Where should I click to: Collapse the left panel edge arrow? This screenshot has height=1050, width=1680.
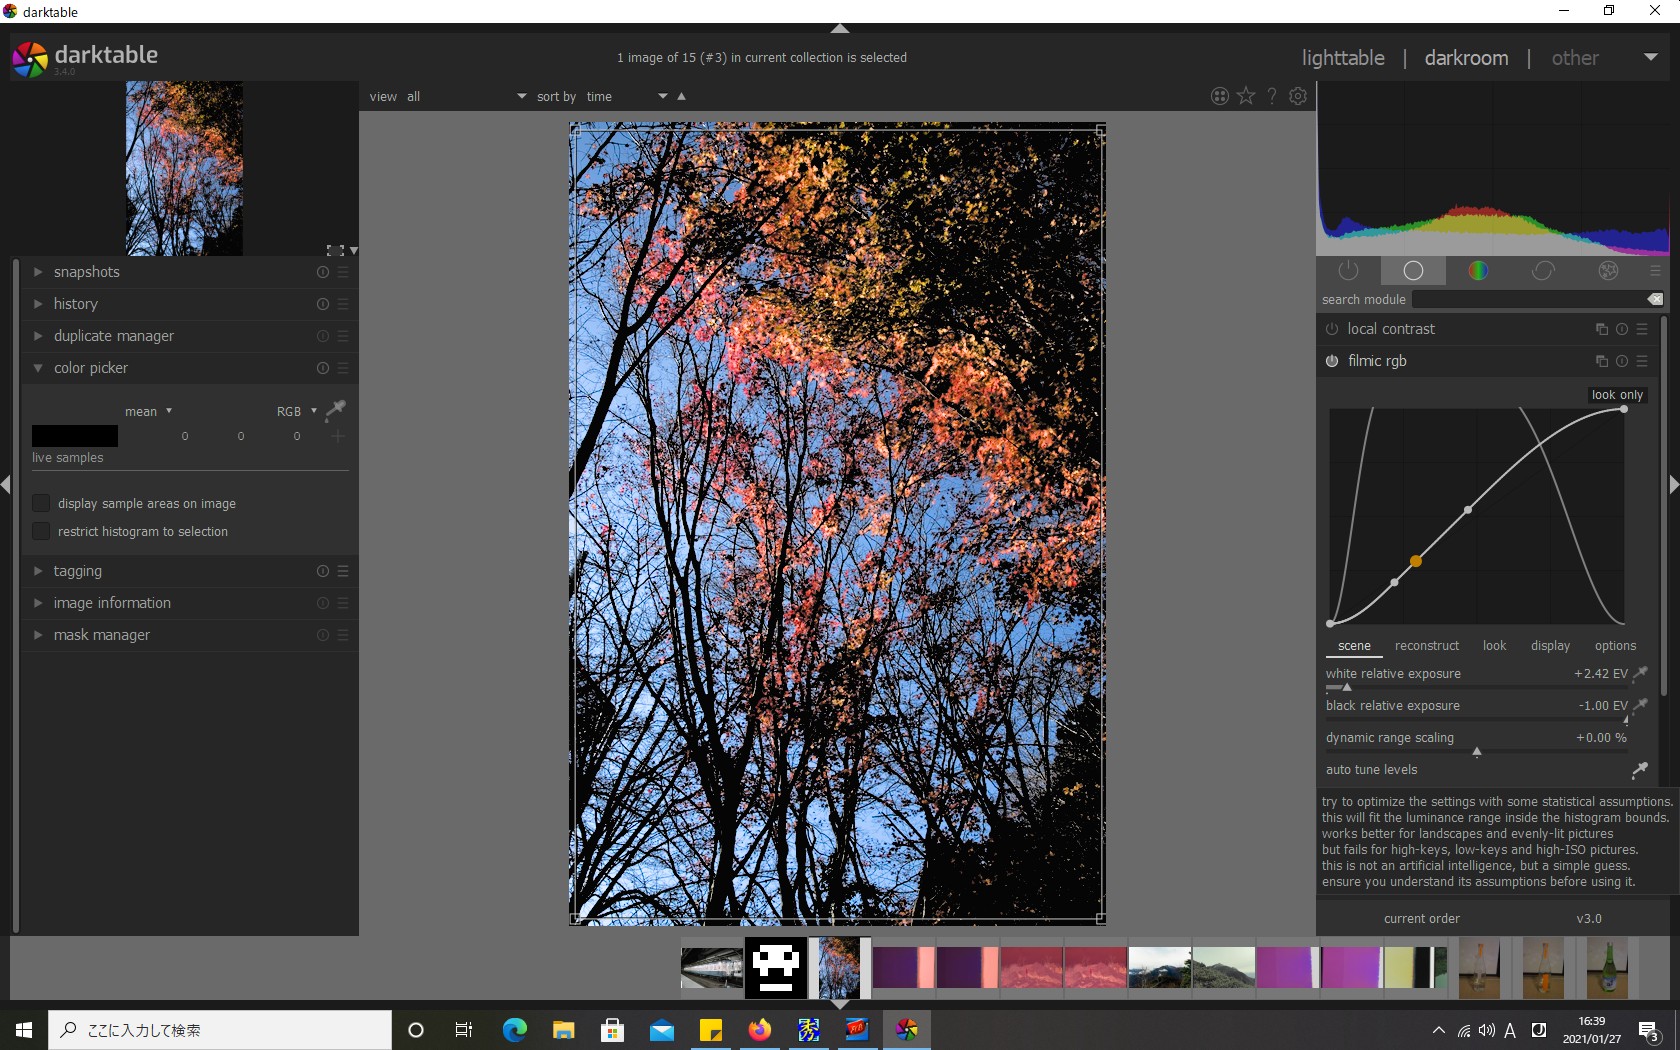coord(6,485)
